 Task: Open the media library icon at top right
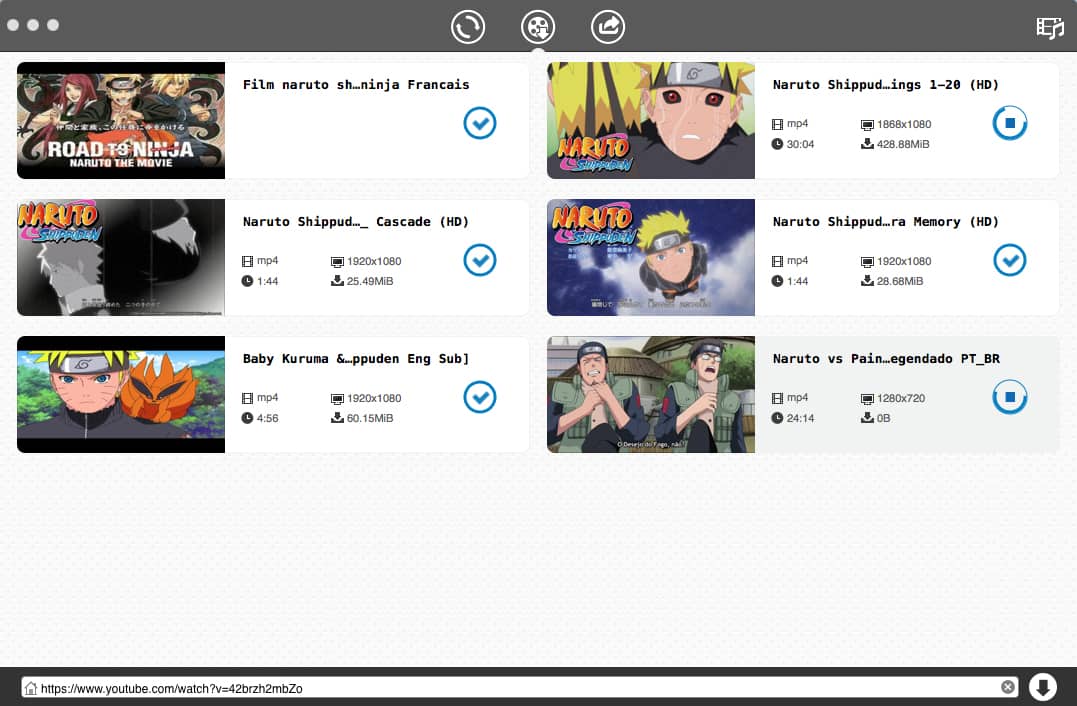tap(1050, 27)
